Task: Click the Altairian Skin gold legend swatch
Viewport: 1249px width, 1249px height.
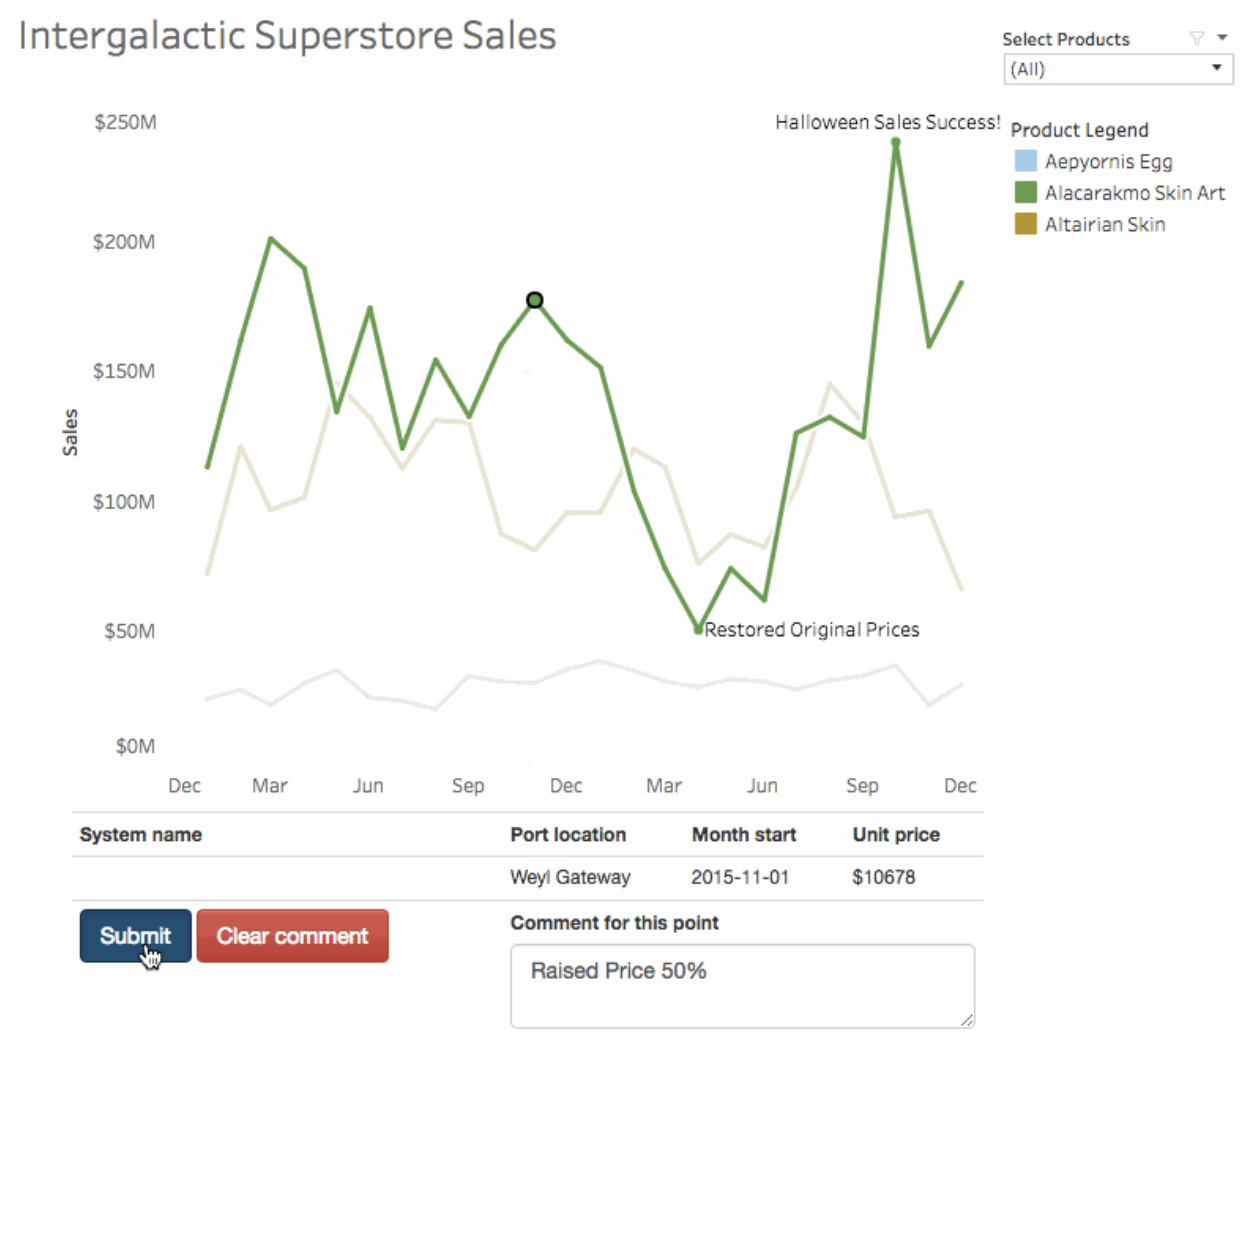Action: [x=1025, y=224]
